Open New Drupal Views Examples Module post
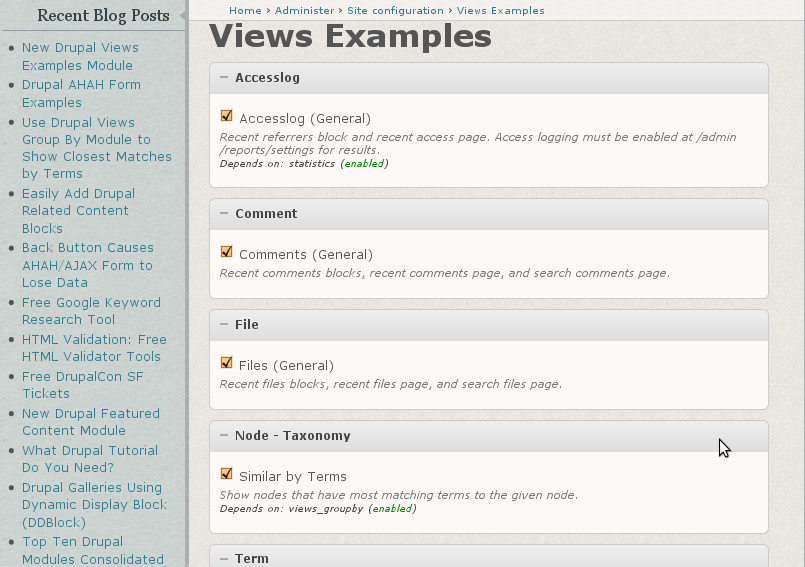Screen dimensions: 805x567 tap(80, 56)
